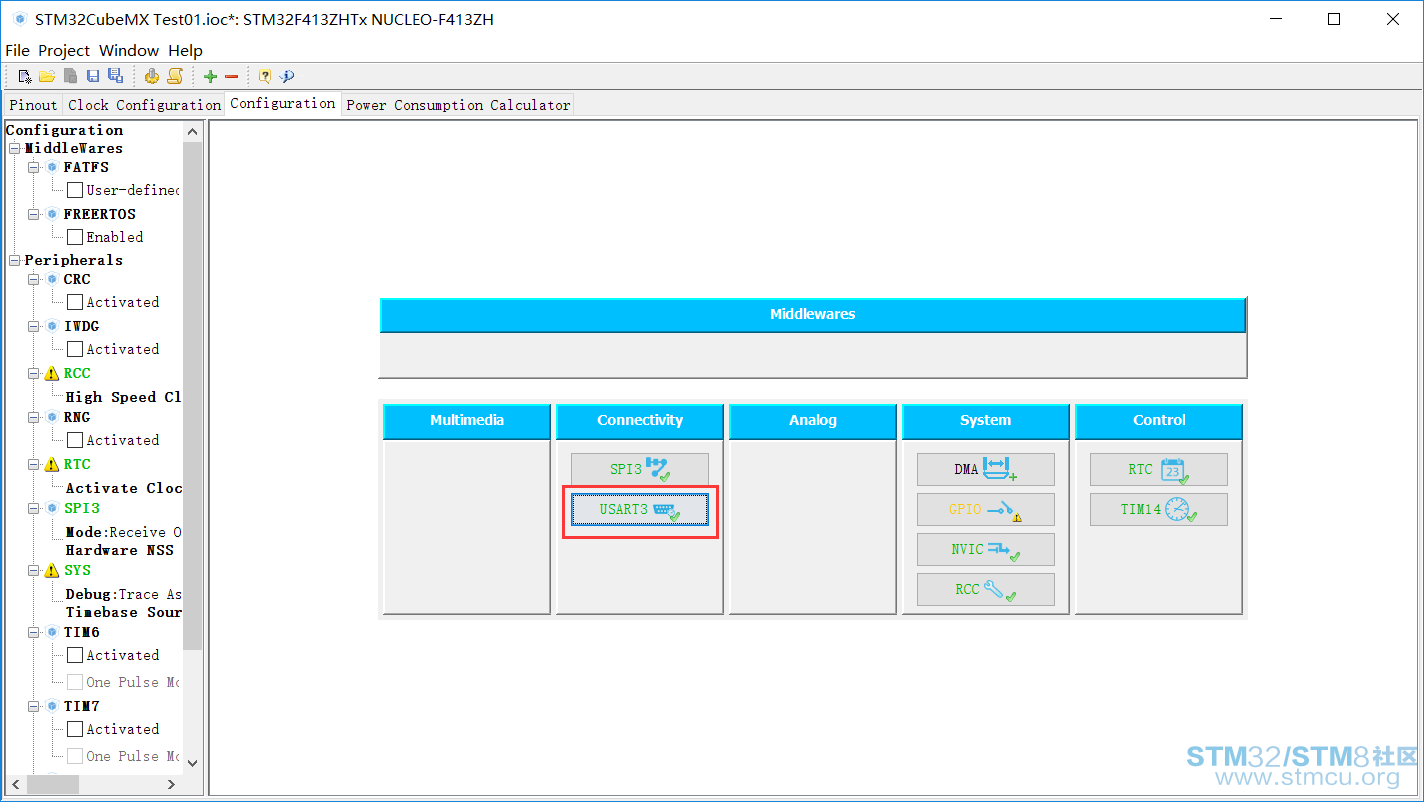Click the grayed-out gray document toolbar icon
The image size is (1424, 802).
pyautogui.click(x=70, y=76)
